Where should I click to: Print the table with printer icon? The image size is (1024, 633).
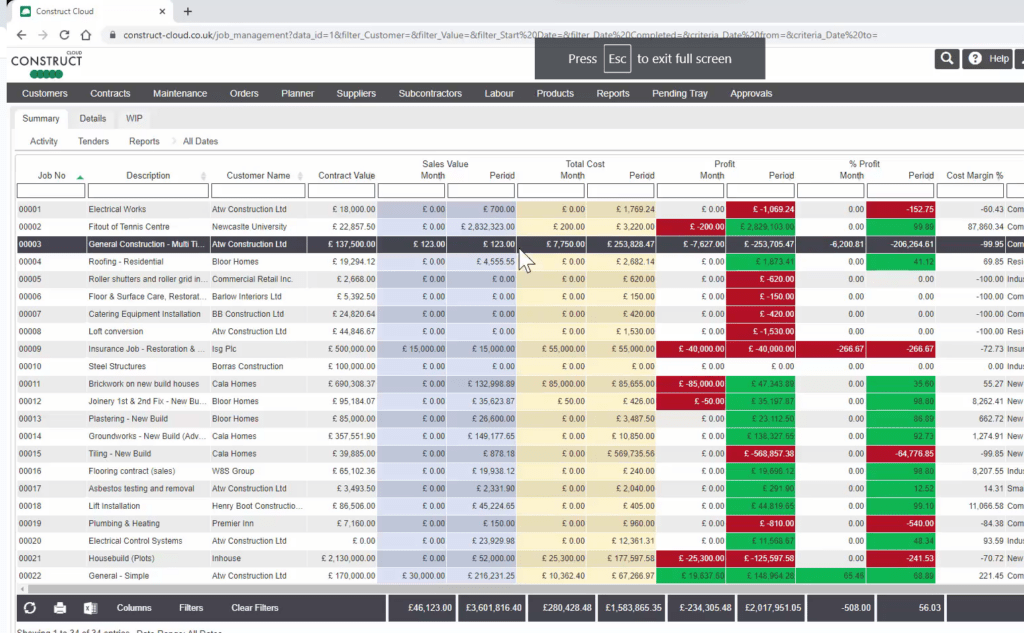coord(60,608)
